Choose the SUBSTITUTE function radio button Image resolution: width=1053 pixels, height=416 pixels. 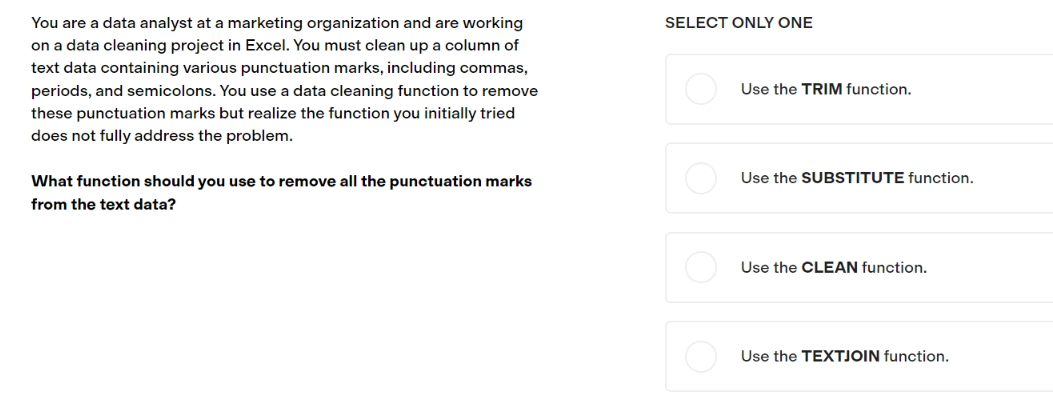(700, 178)
